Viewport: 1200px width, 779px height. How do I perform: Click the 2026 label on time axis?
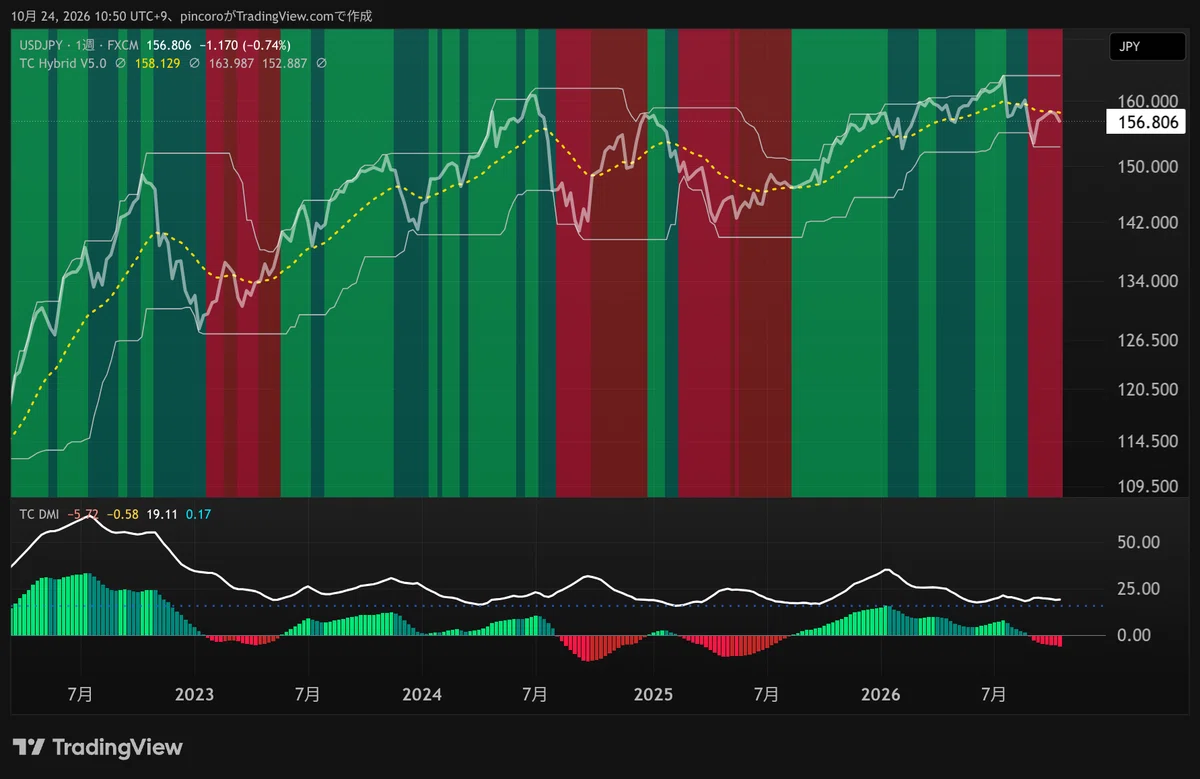pos(881,694)
